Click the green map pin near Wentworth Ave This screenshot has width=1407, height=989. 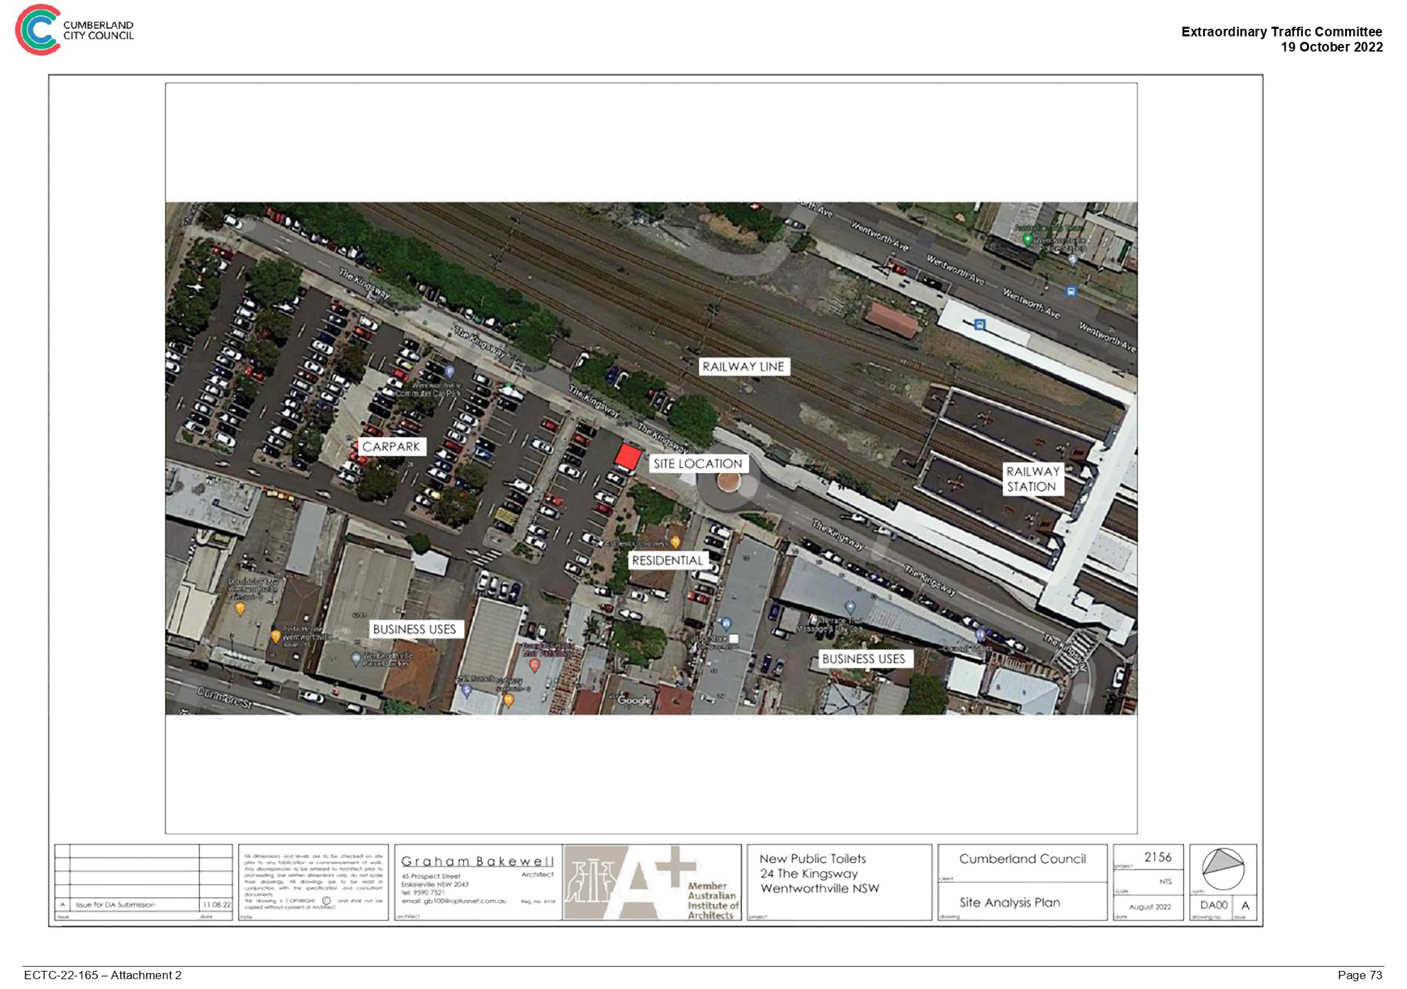click(1027, 240)
